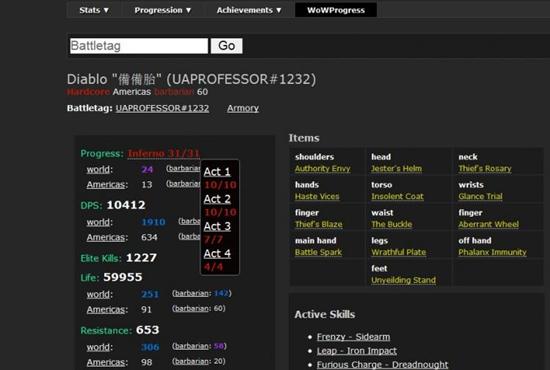Image resolution: width=550 pixels, height=370 pixels.
Task: Open barbarian ranking link beside Life world
Action: coord(191,293)
